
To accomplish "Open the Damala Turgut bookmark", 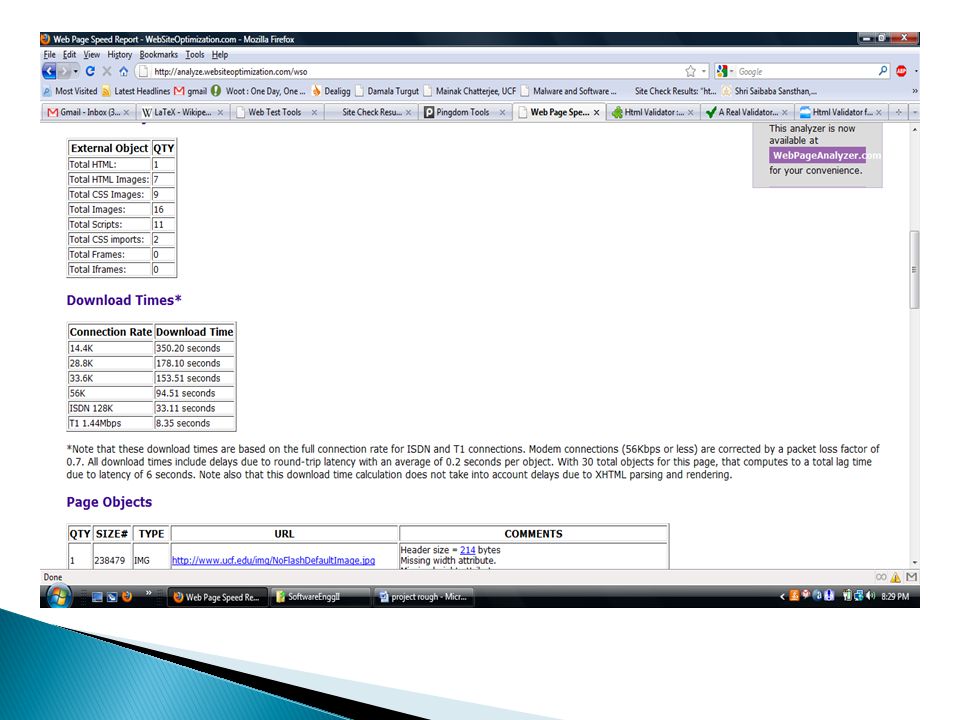I will tap(387, 91).
